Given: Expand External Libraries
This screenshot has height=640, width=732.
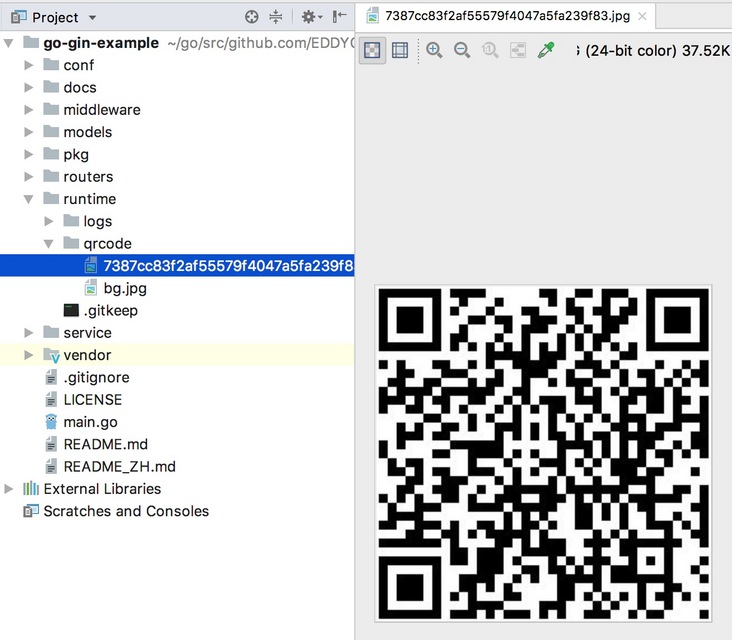Looking at the screenshot, I should pyautogui.click(x=8, y=489).
